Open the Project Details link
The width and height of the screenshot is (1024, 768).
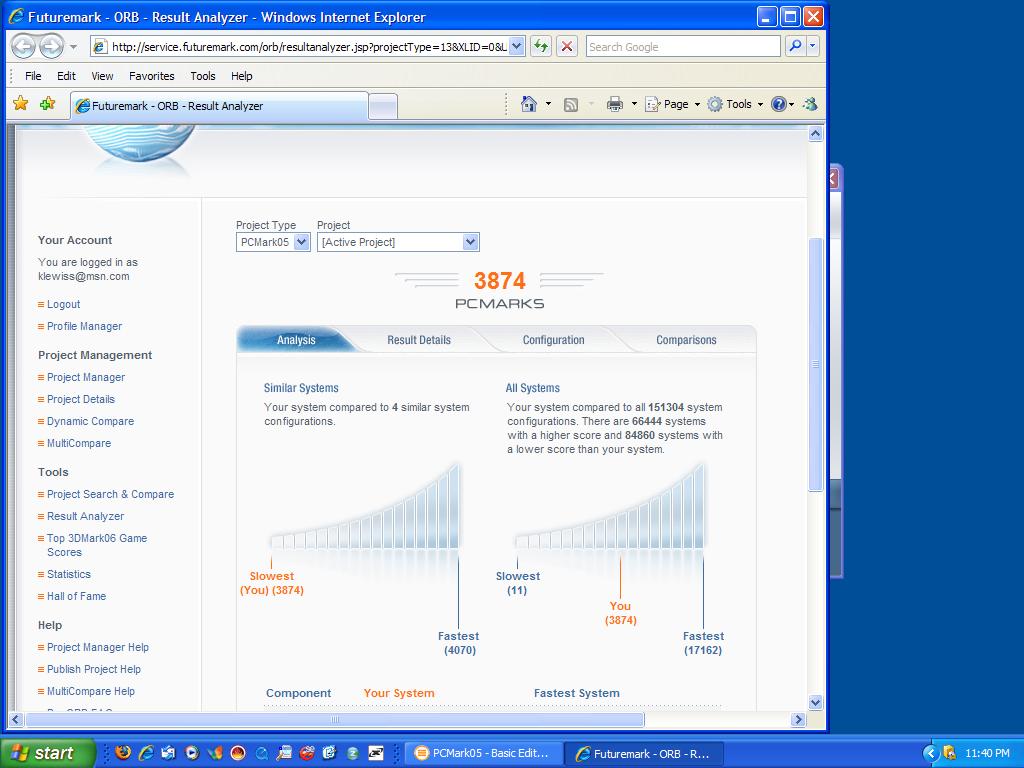(80, 399)
